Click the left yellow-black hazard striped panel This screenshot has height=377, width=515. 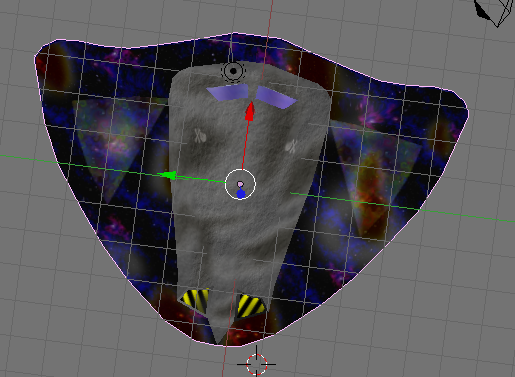[196, 301]
